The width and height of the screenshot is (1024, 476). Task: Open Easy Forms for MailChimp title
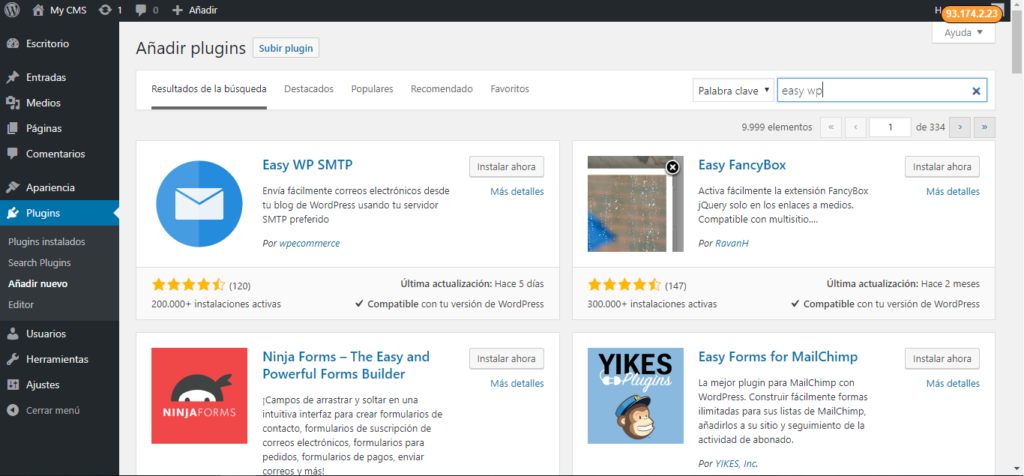coord(778,357)
